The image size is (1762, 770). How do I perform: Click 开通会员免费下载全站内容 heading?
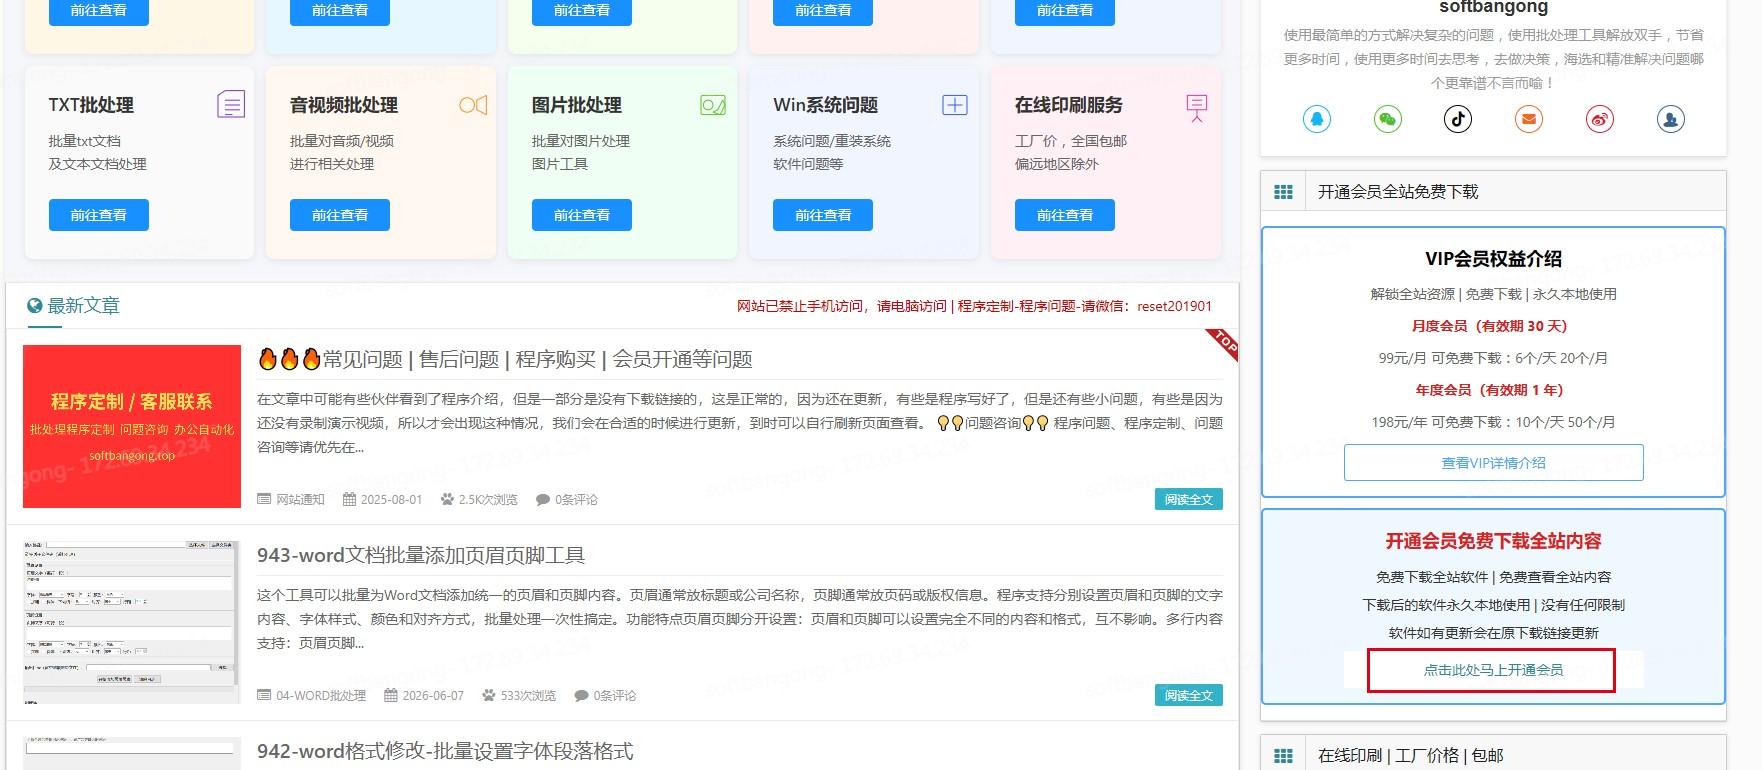(1493, 541)
